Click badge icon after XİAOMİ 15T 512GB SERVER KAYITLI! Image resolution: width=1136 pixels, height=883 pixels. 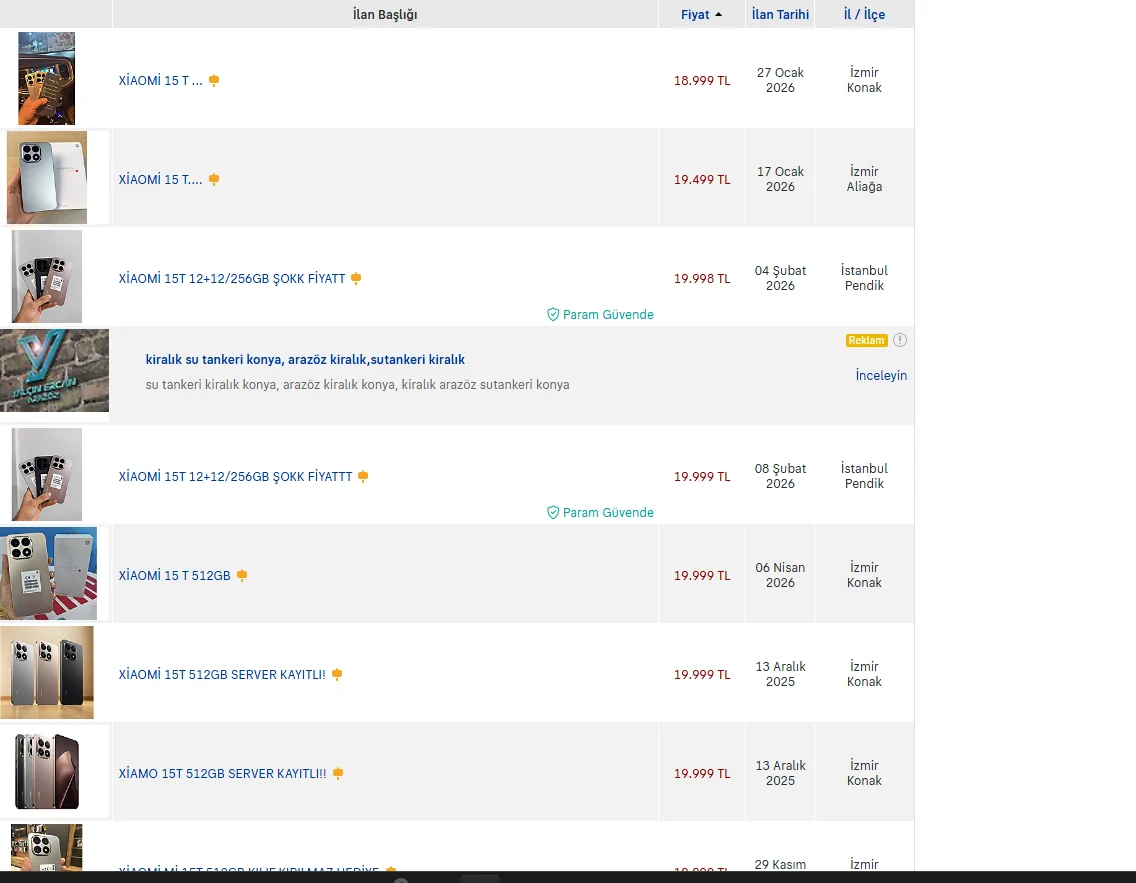337,674
